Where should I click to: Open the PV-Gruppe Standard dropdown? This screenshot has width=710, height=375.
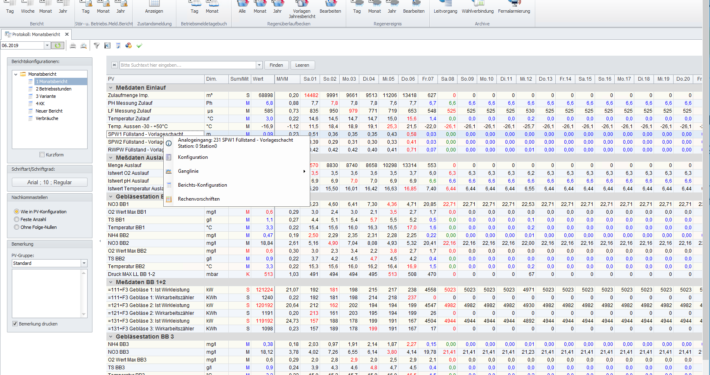click(x=84, y=263)
